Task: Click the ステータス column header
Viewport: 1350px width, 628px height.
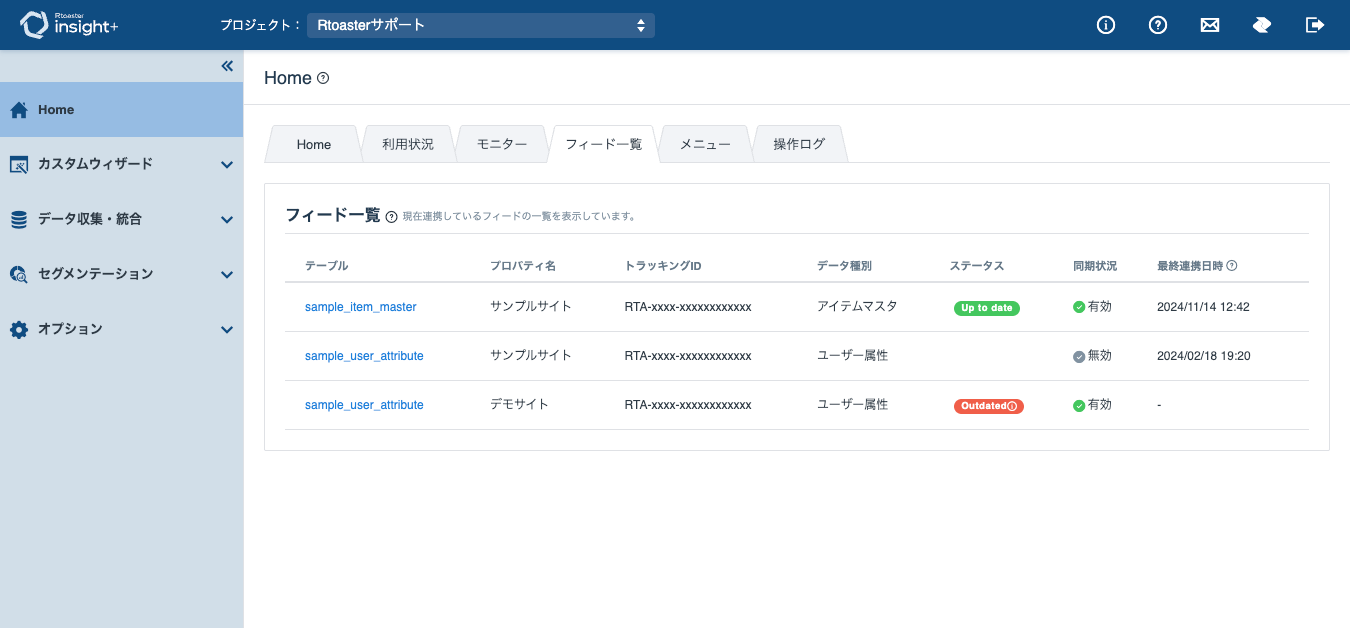Action: coord(977,266)
